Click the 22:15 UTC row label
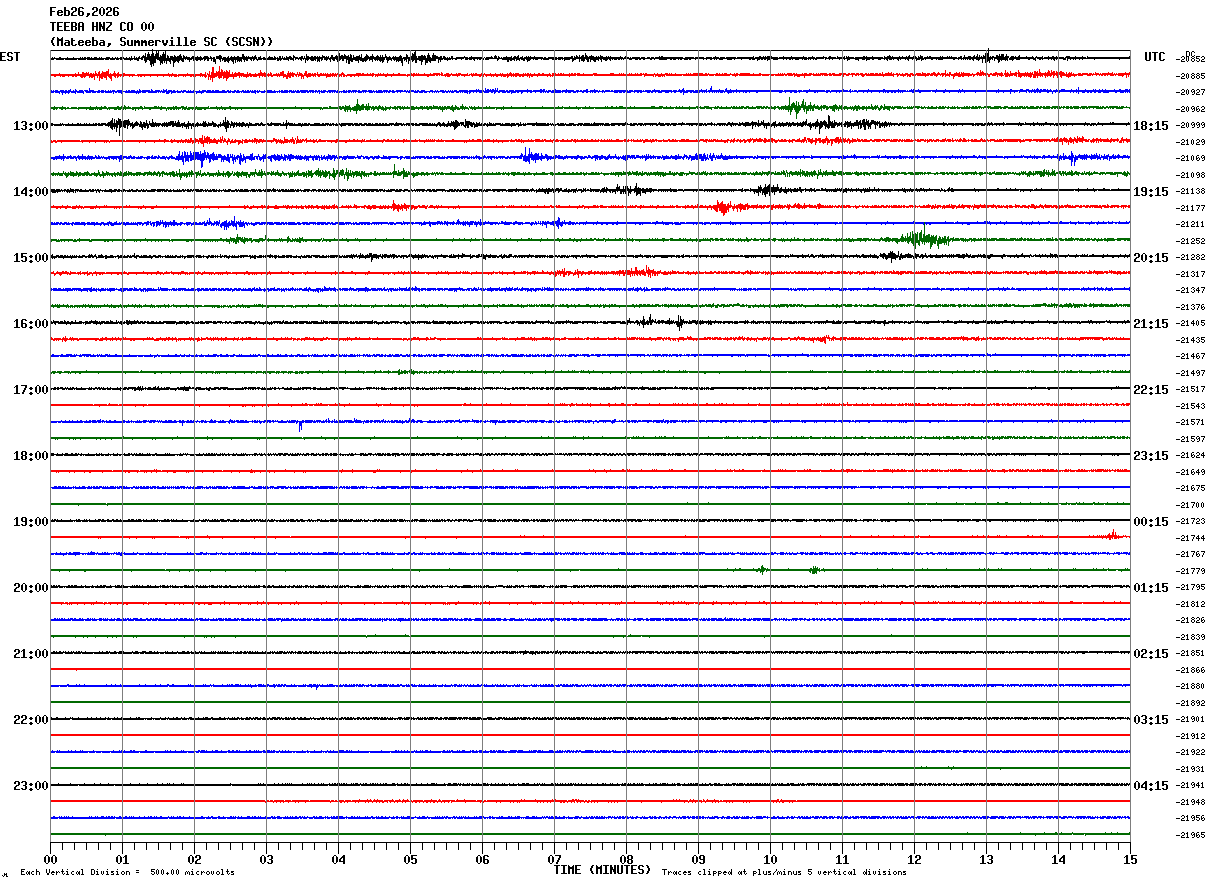Screen dimensions: 1210x886 click(x=1151, y=390)
